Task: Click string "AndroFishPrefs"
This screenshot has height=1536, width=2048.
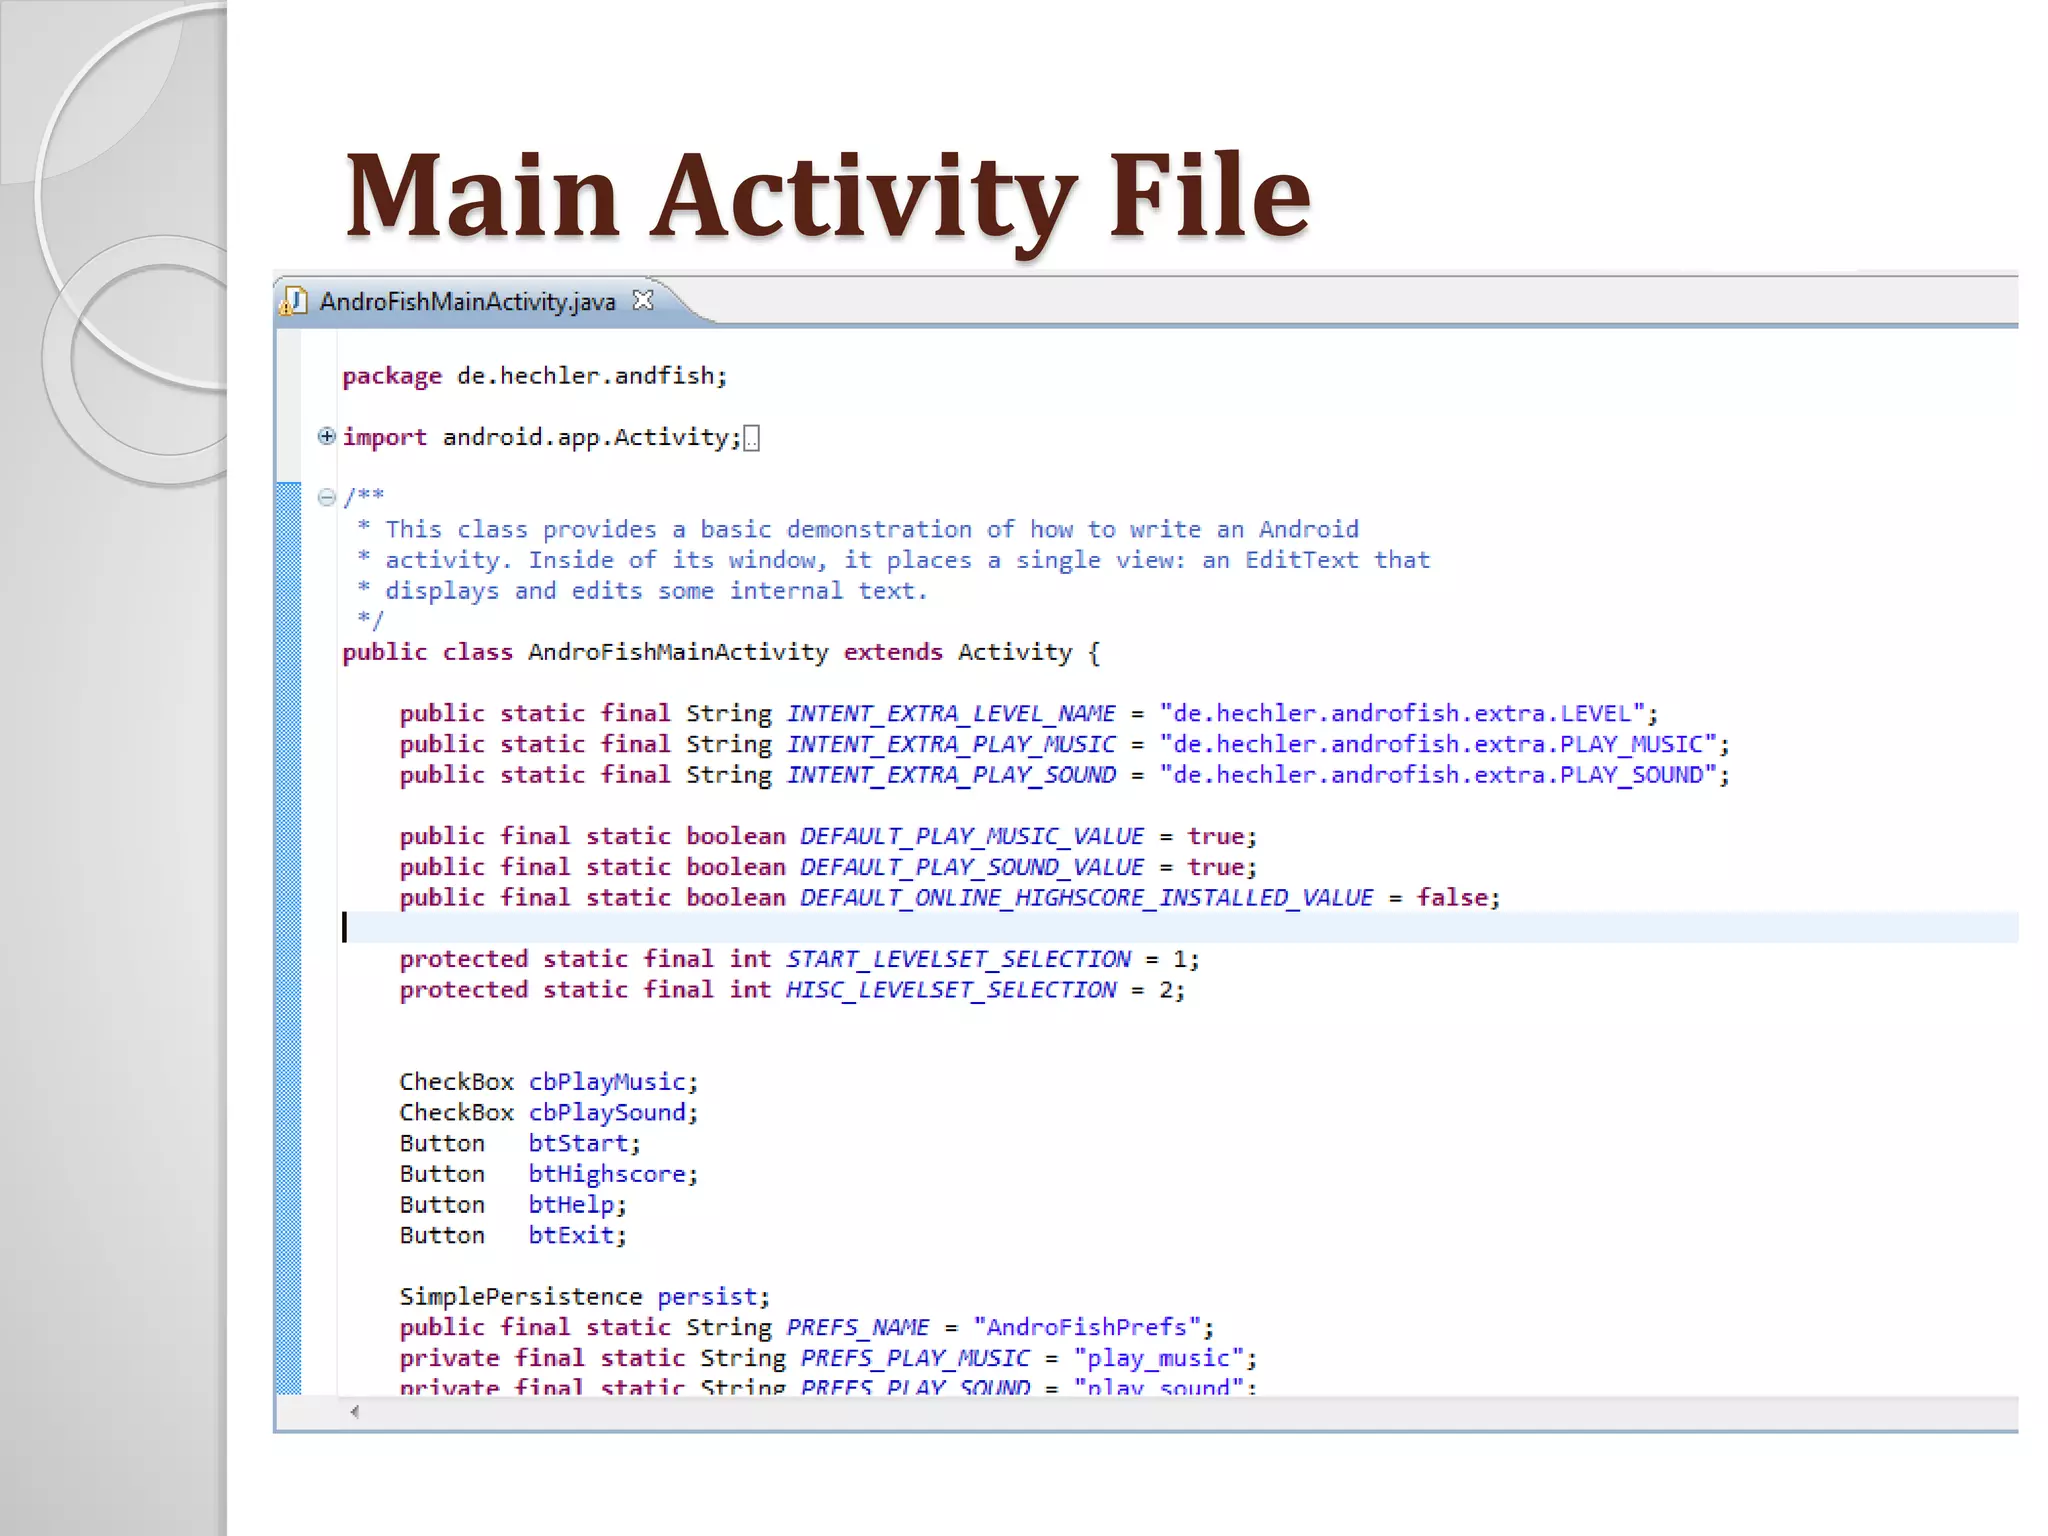Action: [x=1086, y=1327]
